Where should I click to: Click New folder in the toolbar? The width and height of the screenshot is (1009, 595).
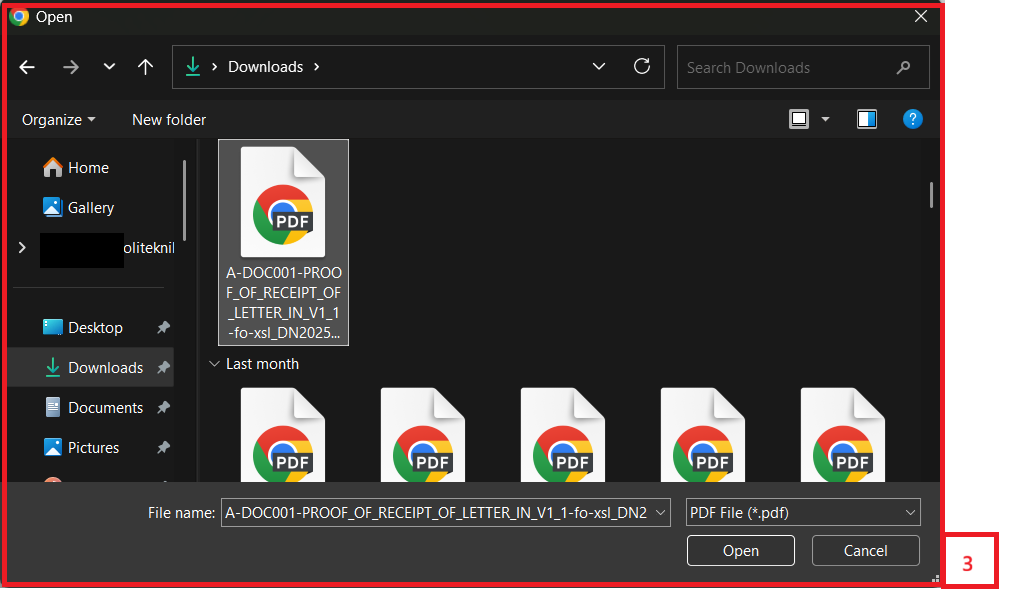coord(169,119)
